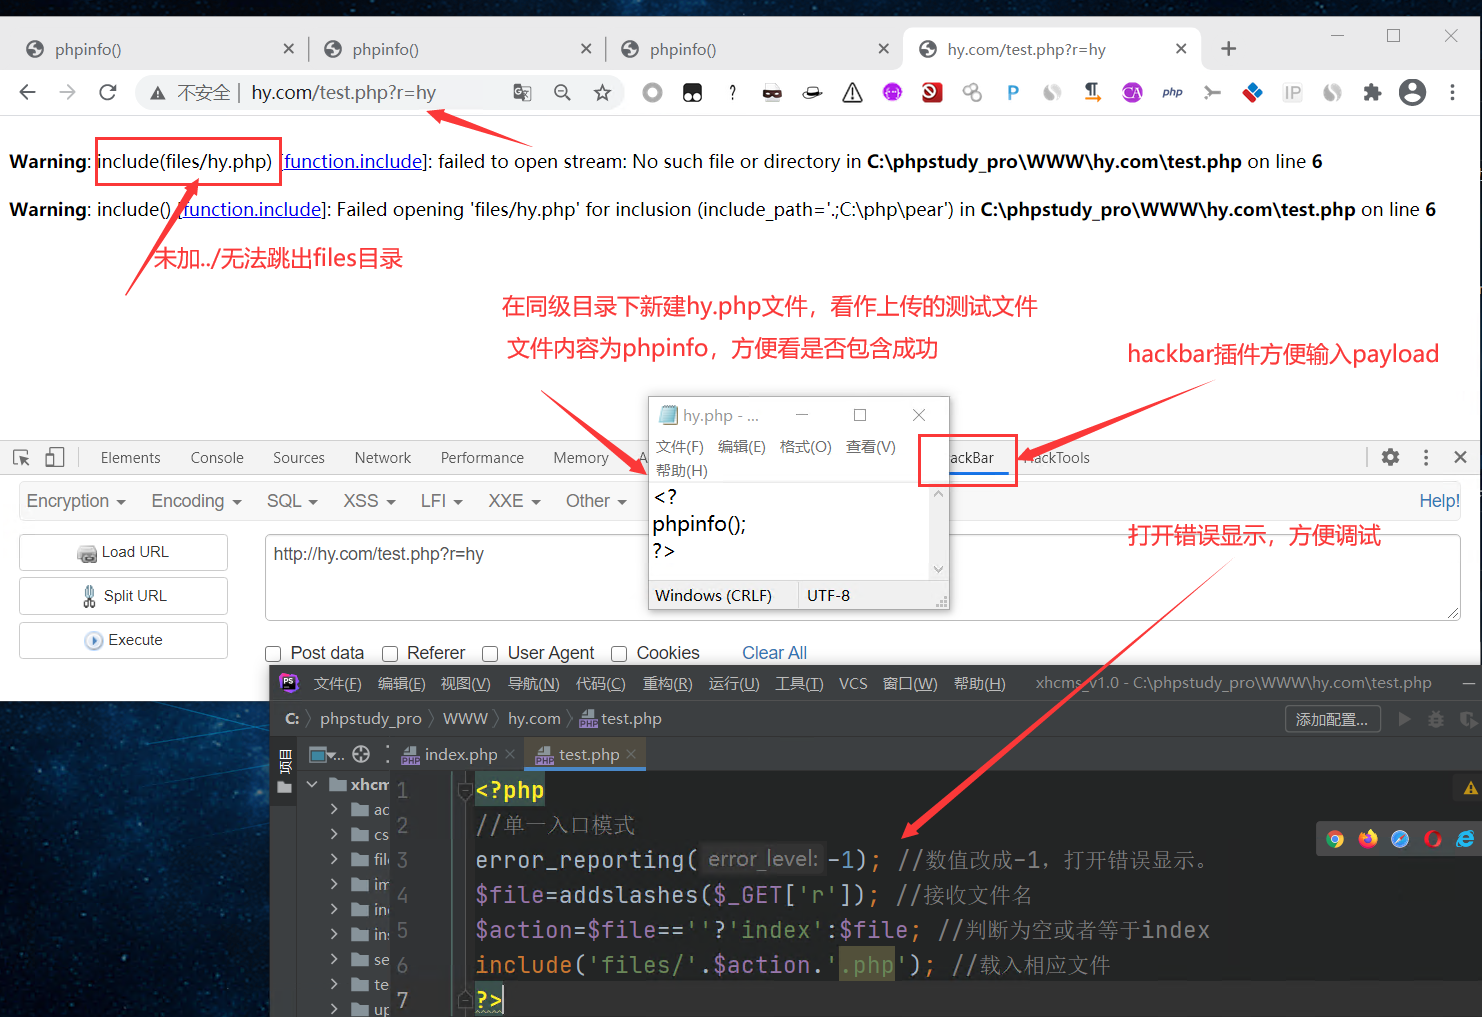
Task: Check the Referer option in HackBar
Action: (x=390, y=652)
